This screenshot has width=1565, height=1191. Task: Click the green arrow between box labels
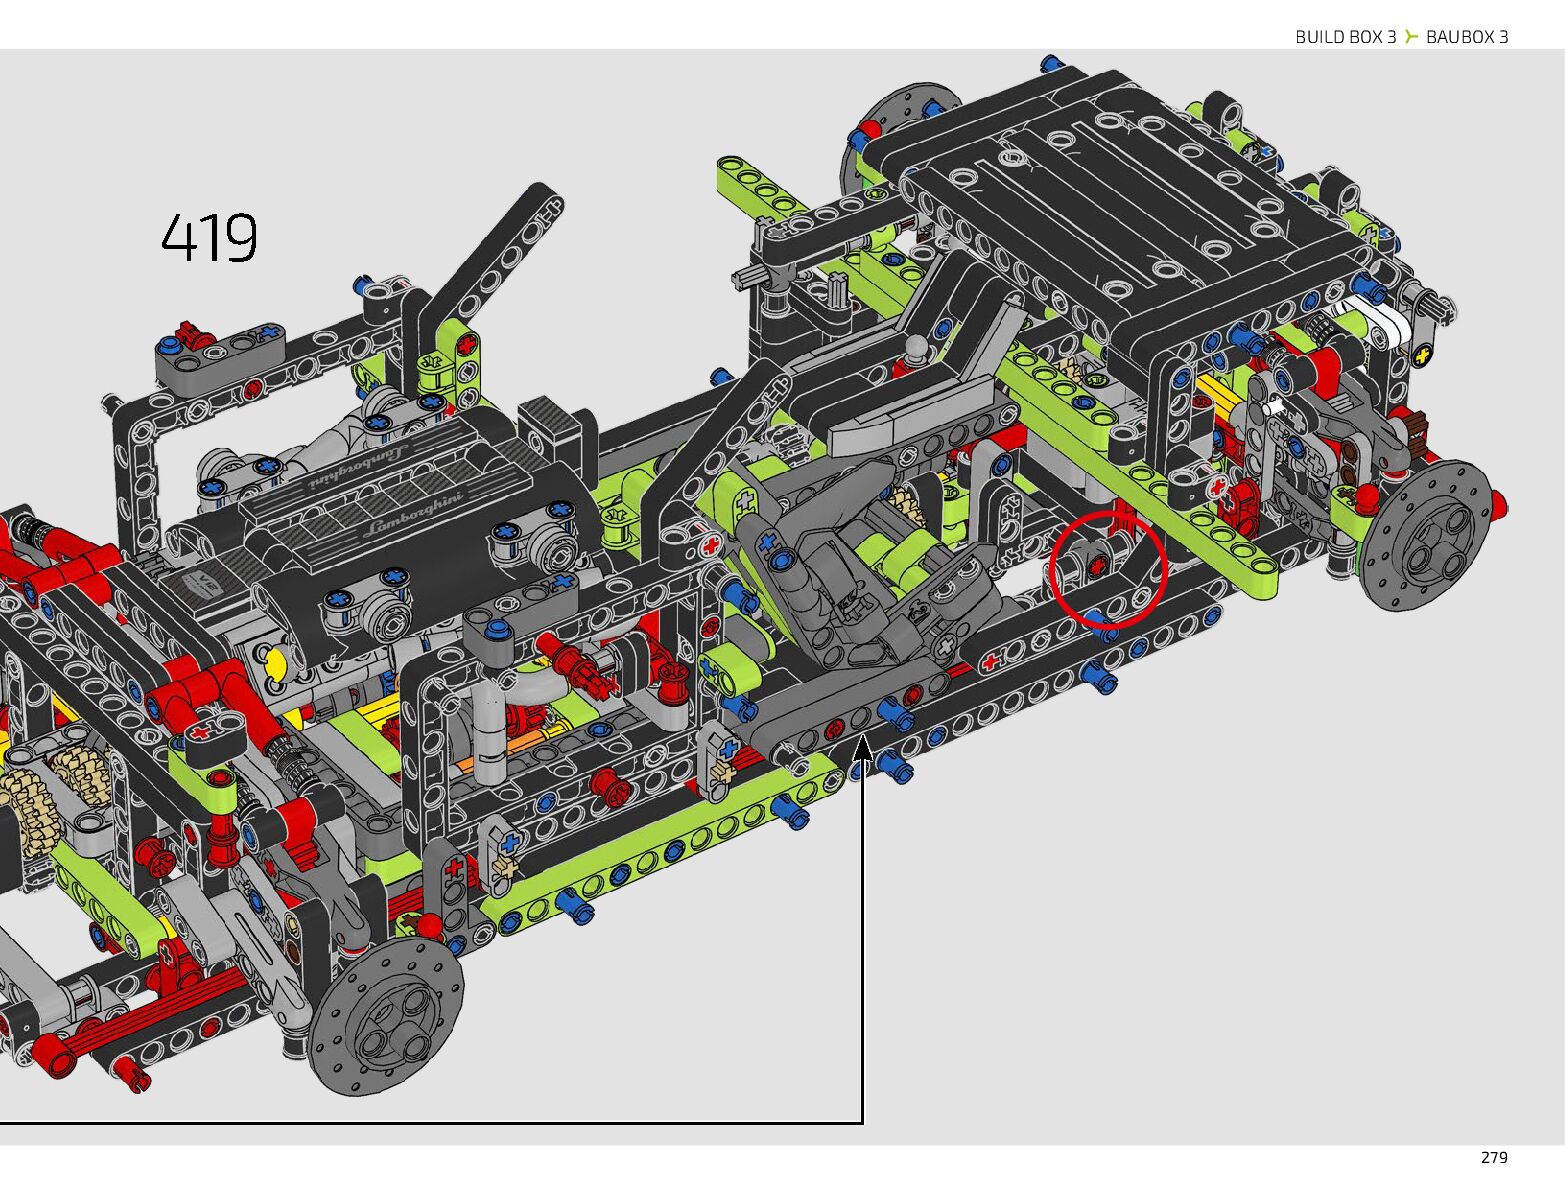(1411, 37)
